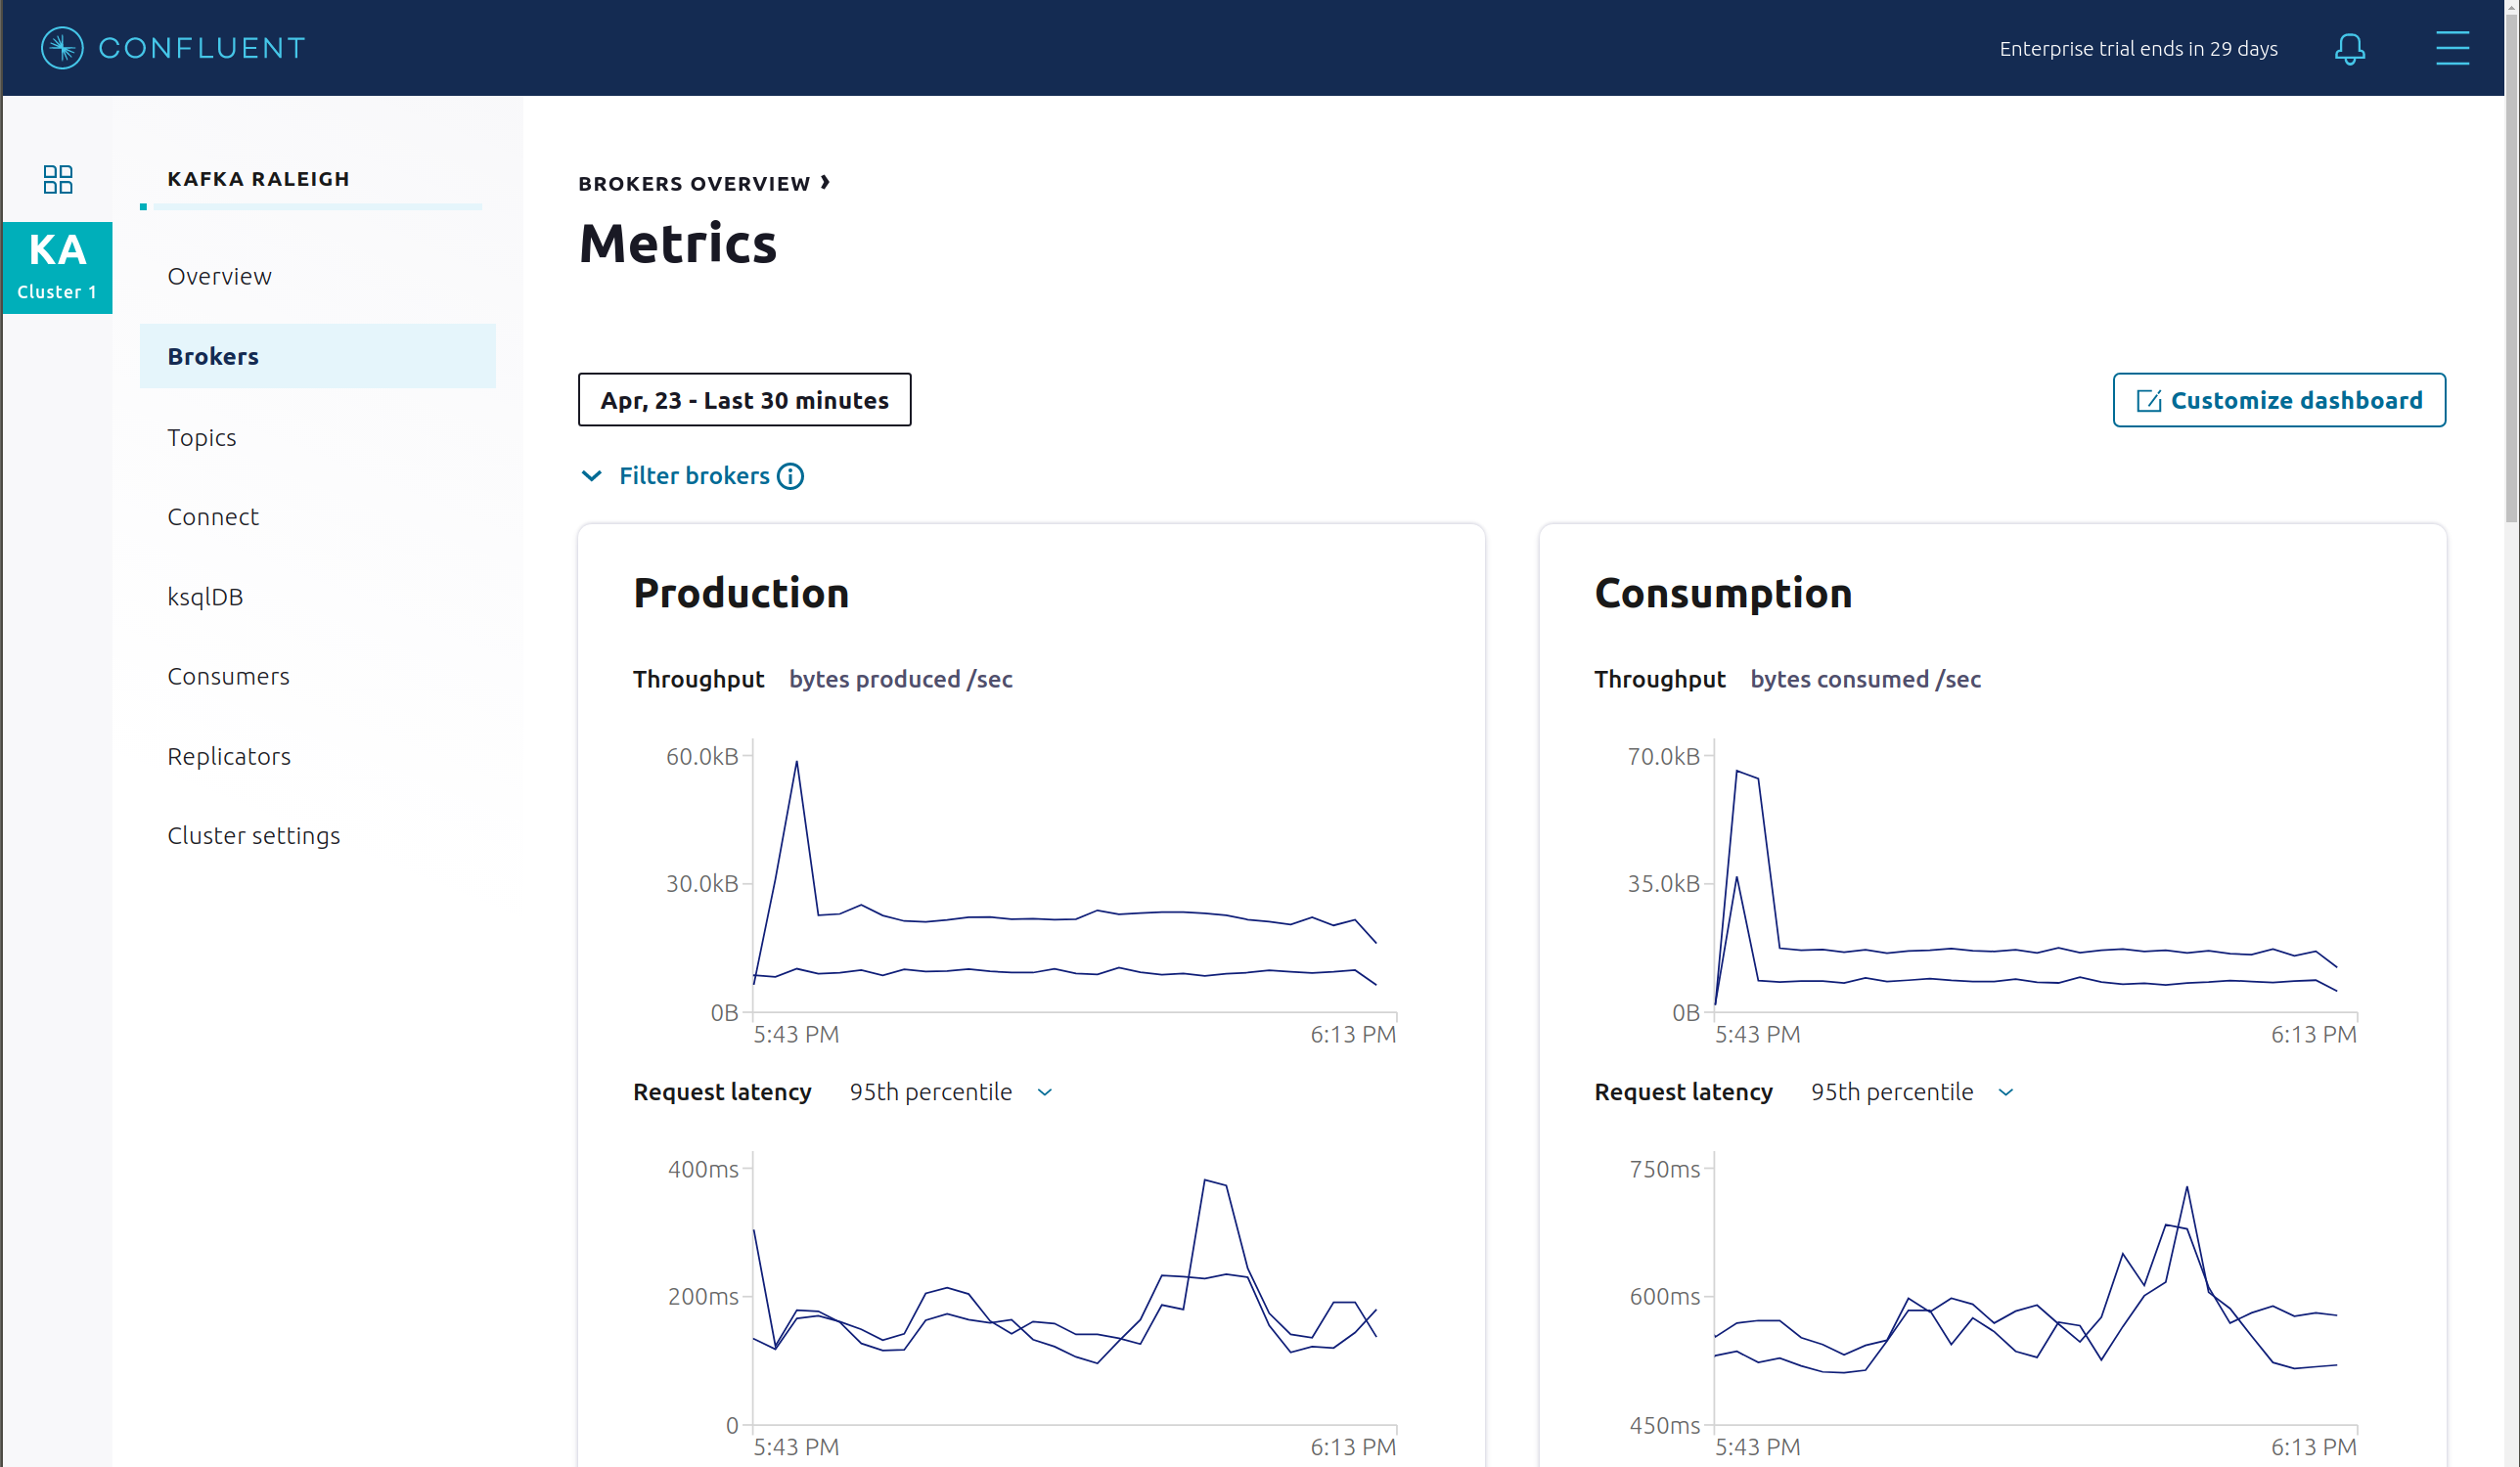Click the 750ms axis label
The width and height of the screenshot is (2520, 1467).
click(1664, 1169)
